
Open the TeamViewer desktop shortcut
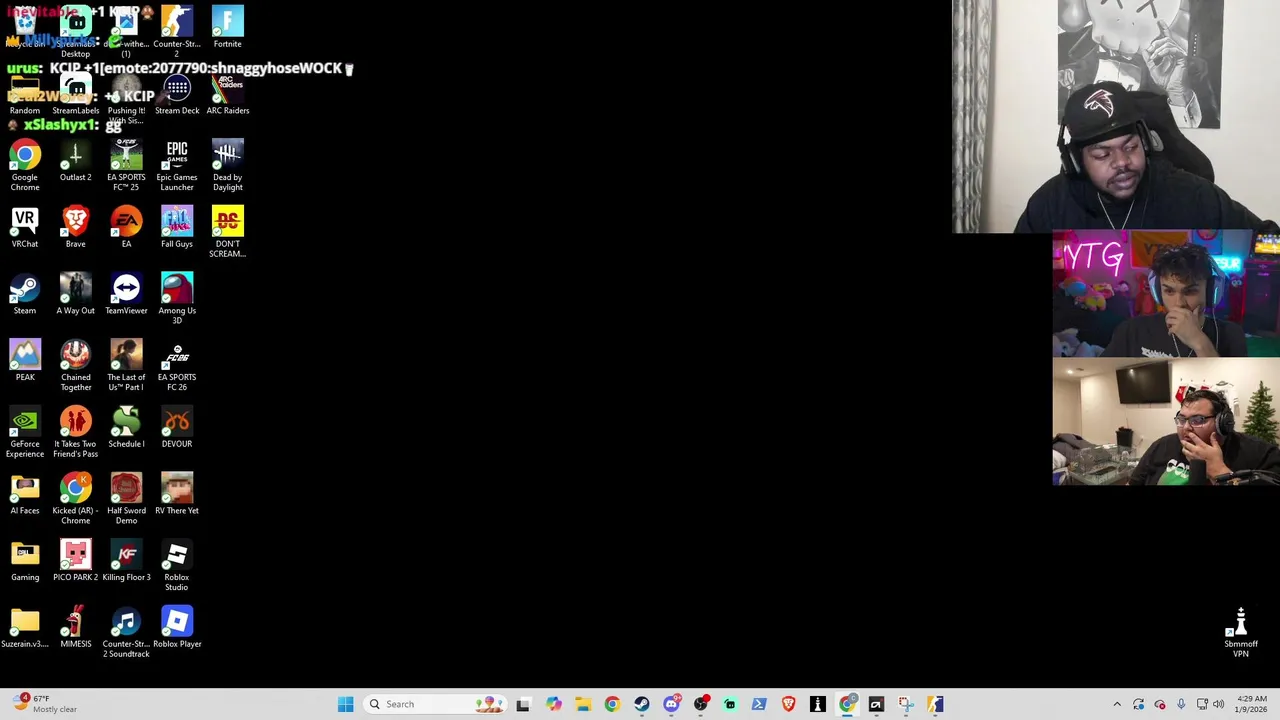tap(126, 295)
